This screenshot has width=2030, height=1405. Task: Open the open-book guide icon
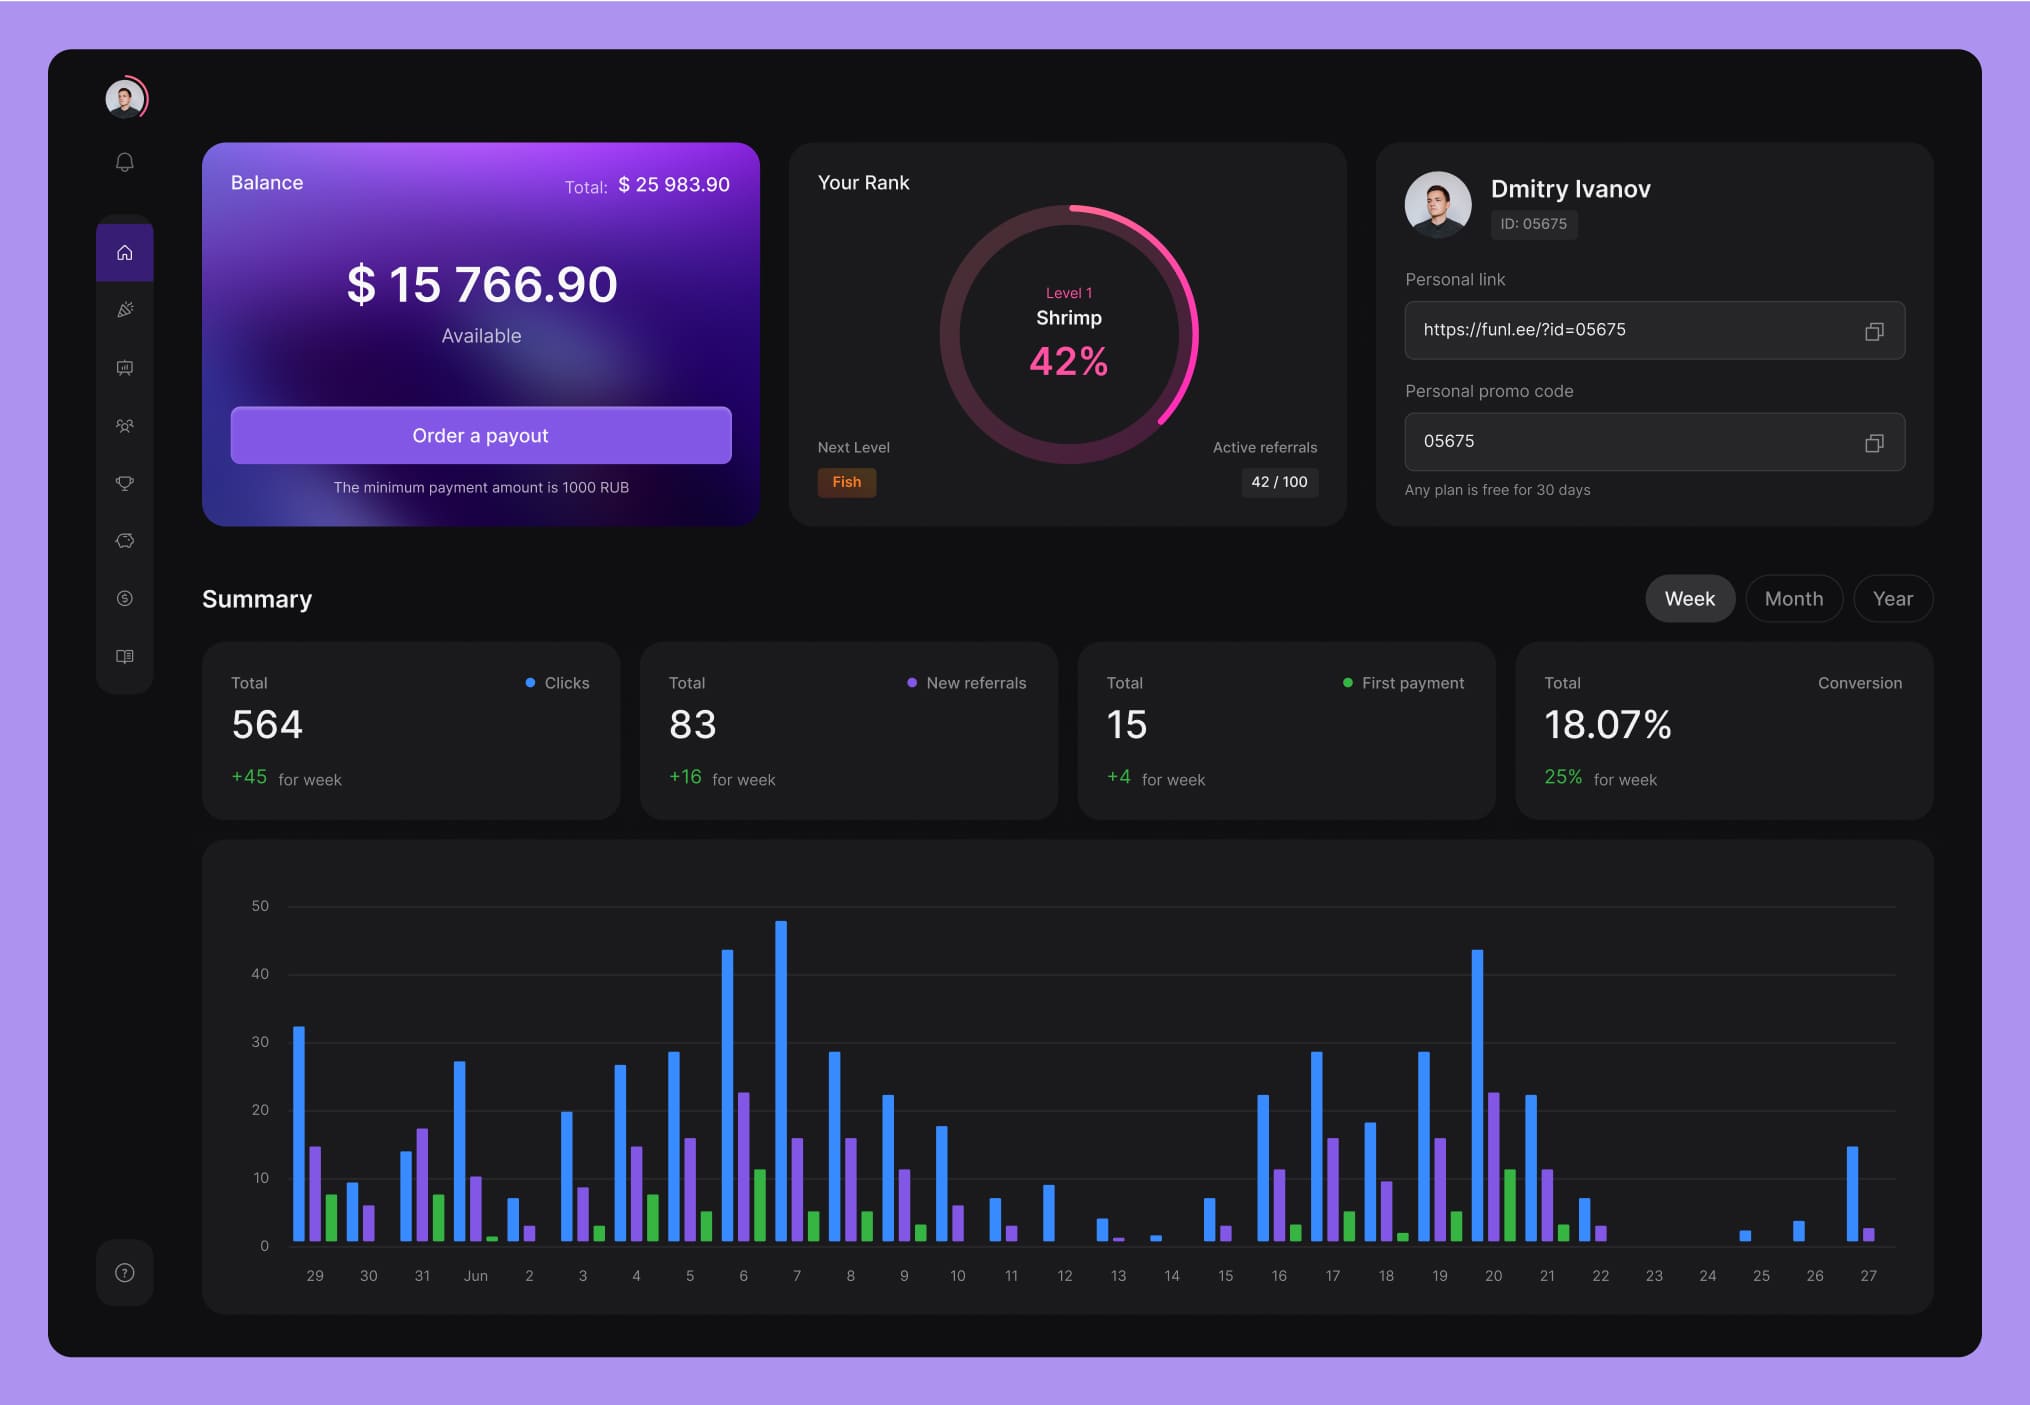[x=124, y=656]
